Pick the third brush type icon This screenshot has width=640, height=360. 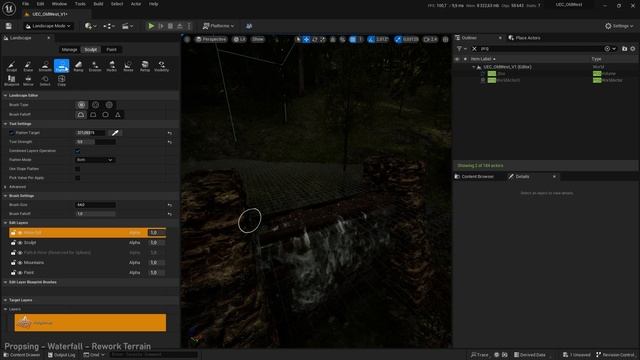point(109,105)
